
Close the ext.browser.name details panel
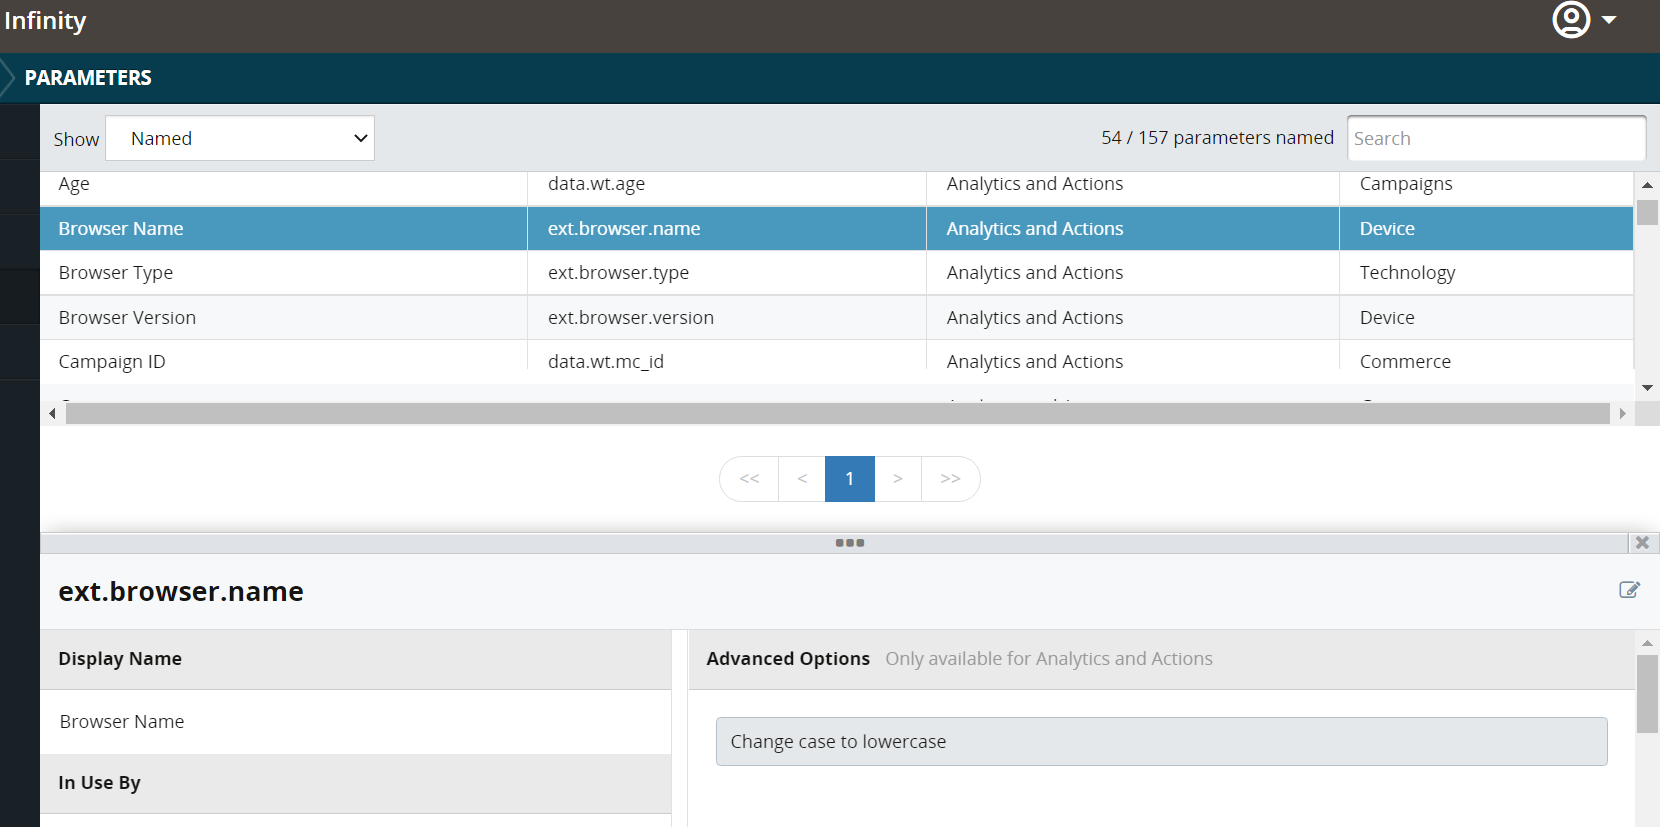pyautogui.click(x=1642, y=543)
